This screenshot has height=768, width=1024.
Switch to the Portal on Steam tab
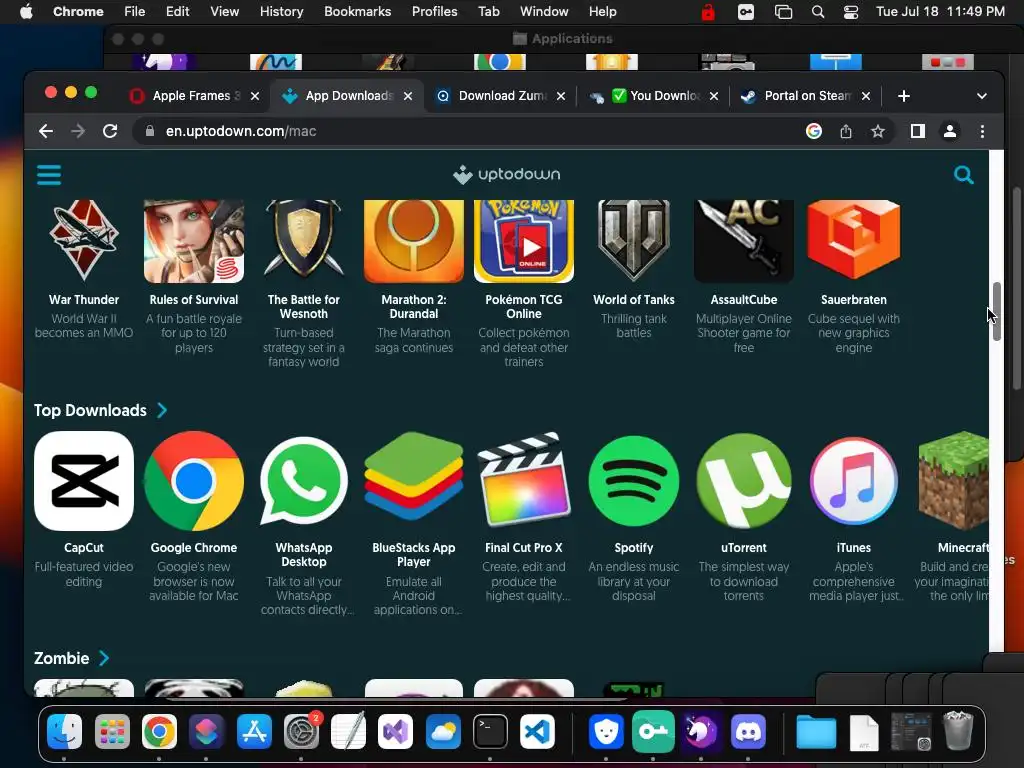tap(807, 96)
